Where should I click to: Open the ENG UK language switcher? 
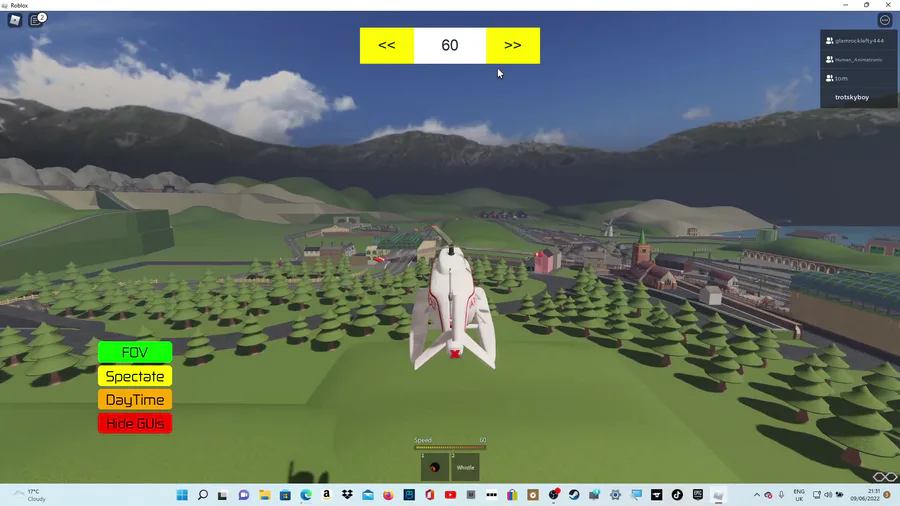click(x=799, y=495)
